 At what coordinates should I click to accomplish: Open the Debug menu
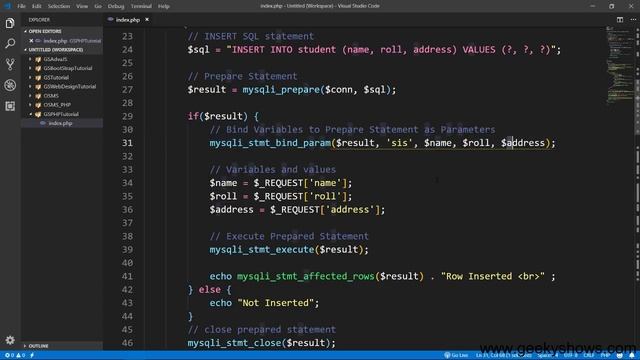pos(116,6)
